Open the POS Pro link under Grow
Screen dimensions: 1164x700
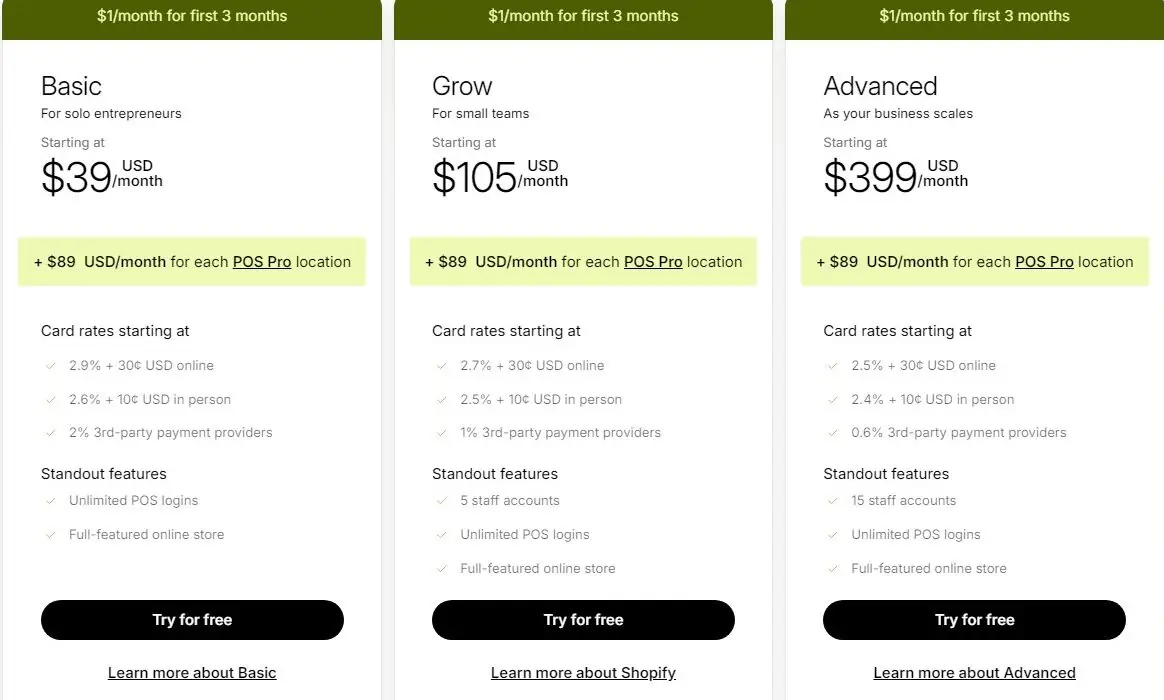pyautogui.click(x=653, y=261)
